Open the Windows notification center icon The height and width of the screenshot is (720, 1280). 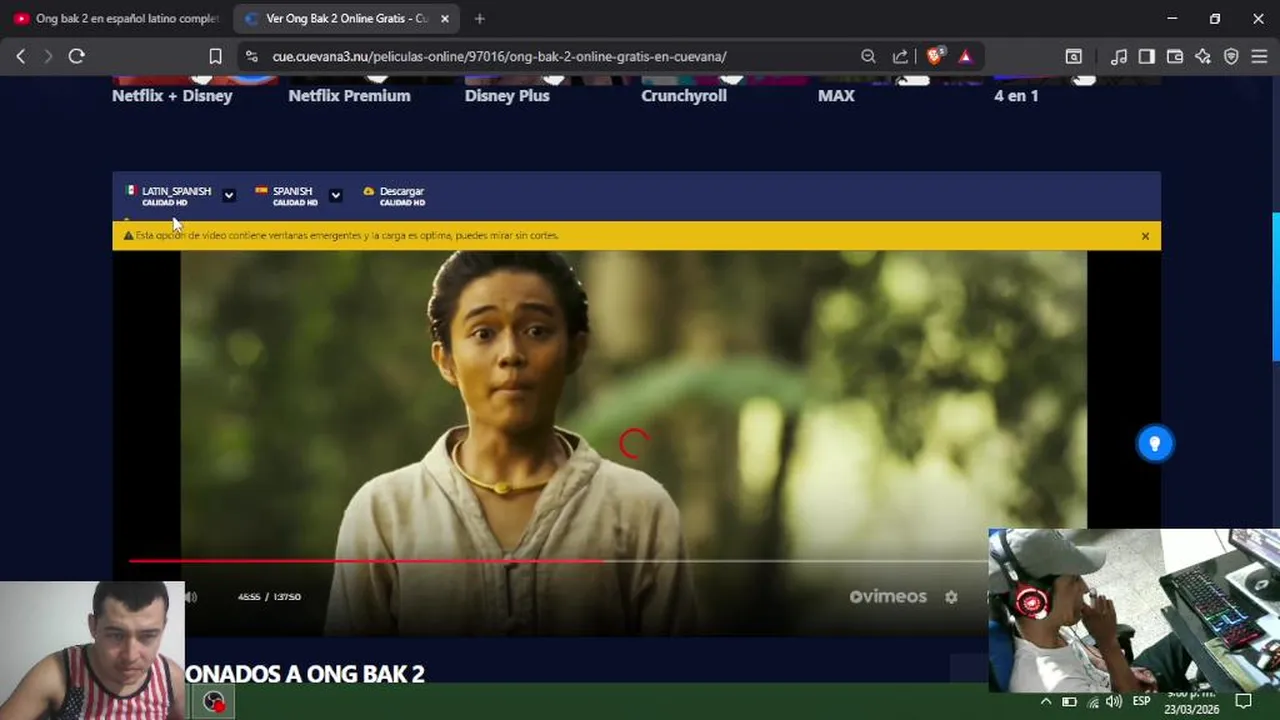[x=1244, y=702]
